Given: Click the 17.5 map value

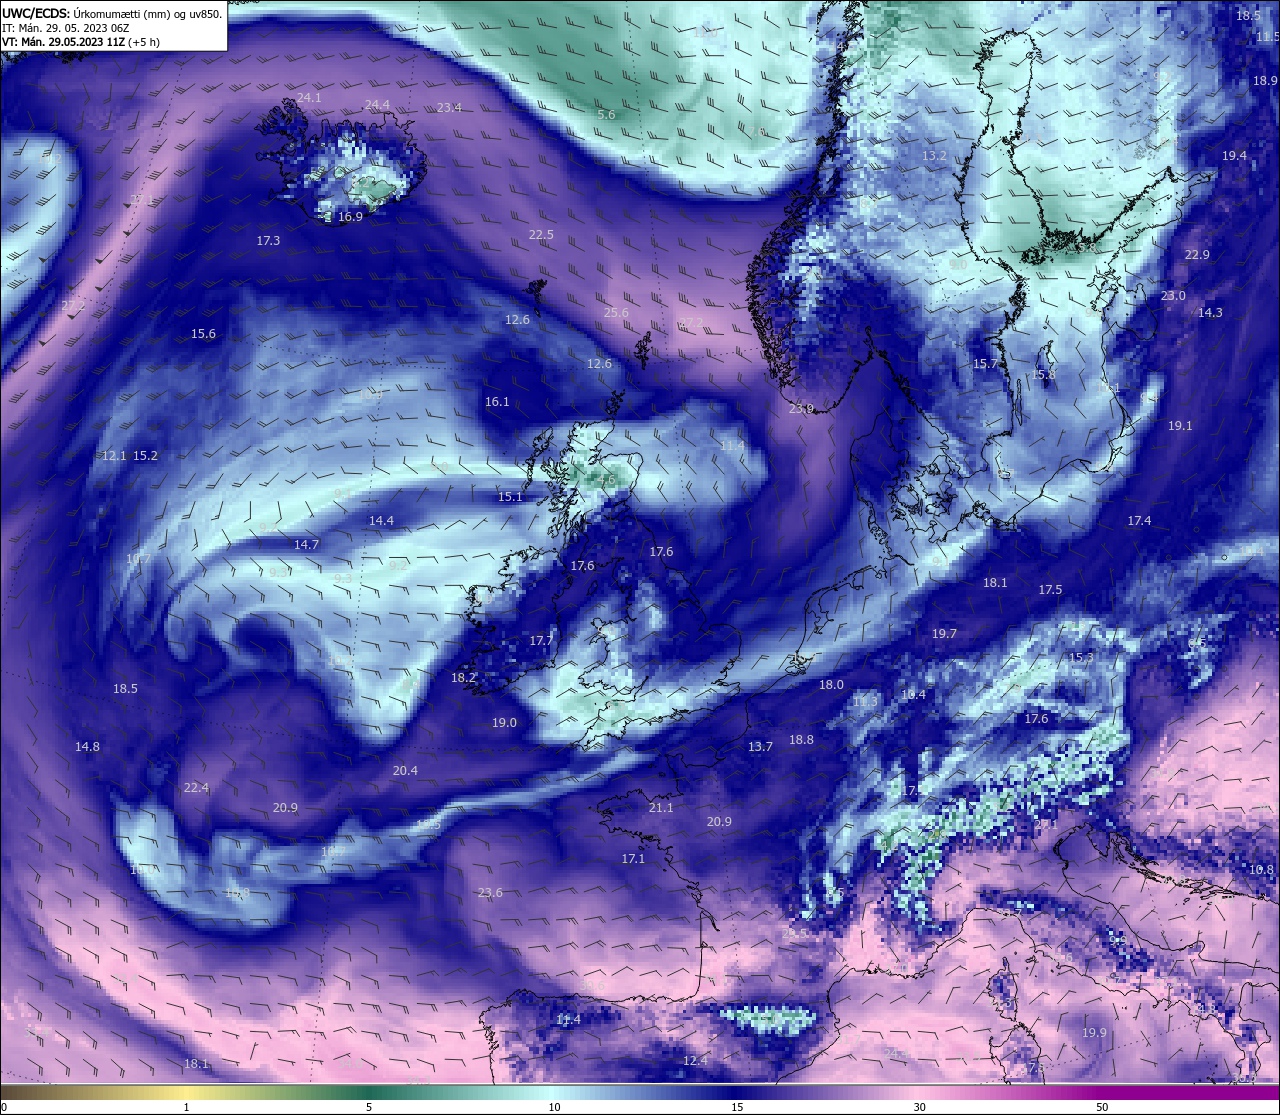Looking at the screenshot, I should coord(1050,590).
